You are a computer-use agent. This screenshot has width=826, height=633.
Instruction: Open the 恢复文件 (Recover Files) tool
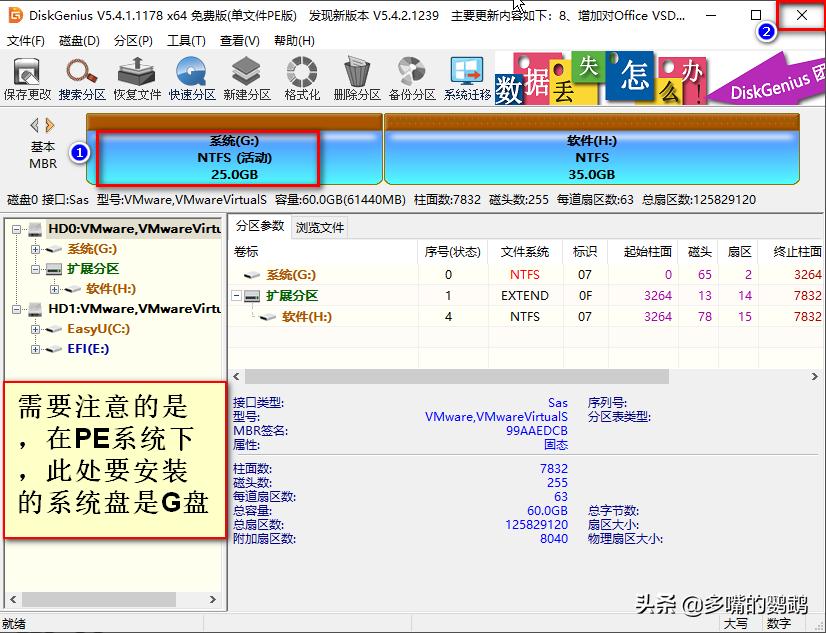[x=136, y=77]
